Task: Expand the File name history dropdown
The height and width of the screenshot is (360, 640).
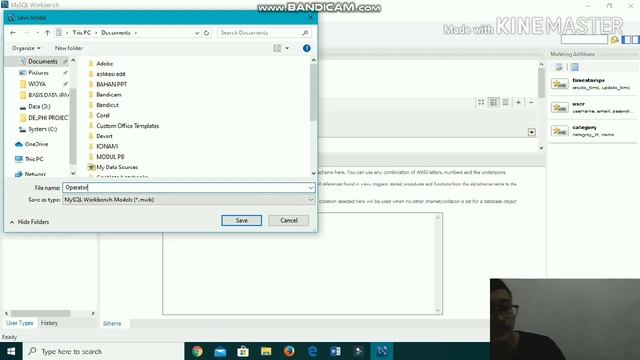Action: click(x=311, y=188)
